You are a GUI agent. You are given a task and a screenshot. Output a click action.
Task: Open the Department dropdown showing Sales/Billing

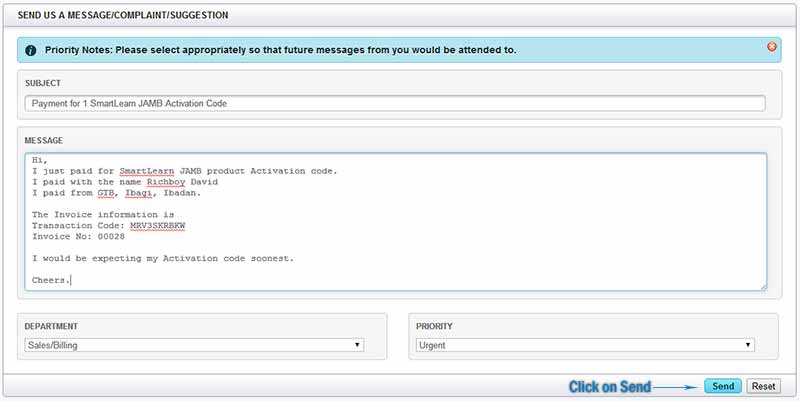[x=194, y=345]
